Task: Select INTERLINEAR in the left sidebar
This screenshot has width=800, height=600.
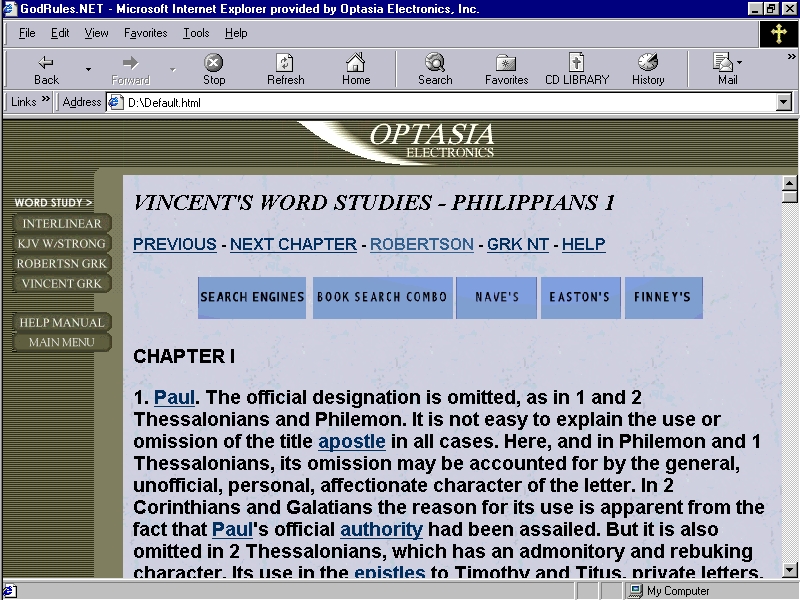Action: pyautogui.click(x=62, y=224)
